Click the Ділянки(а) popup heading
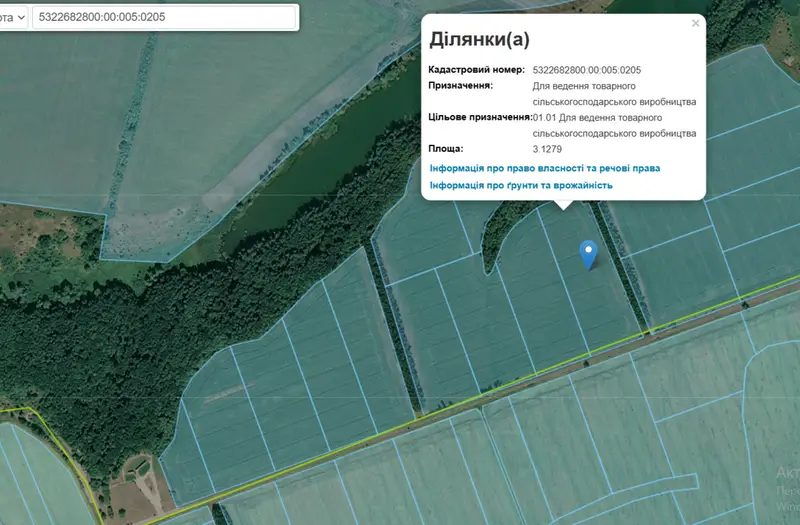Viewport: 800px width, 525px height. coord(479,39)
